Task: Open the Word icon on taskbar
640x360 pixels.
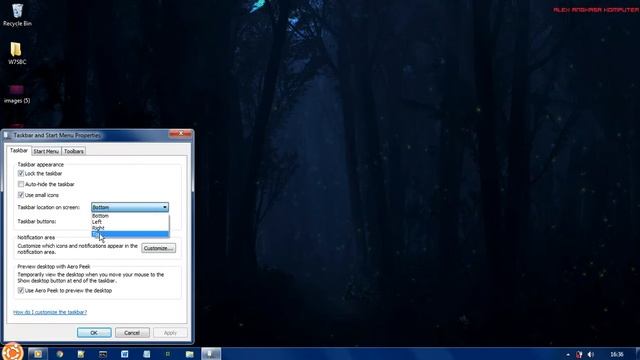Action: [124, 354]
